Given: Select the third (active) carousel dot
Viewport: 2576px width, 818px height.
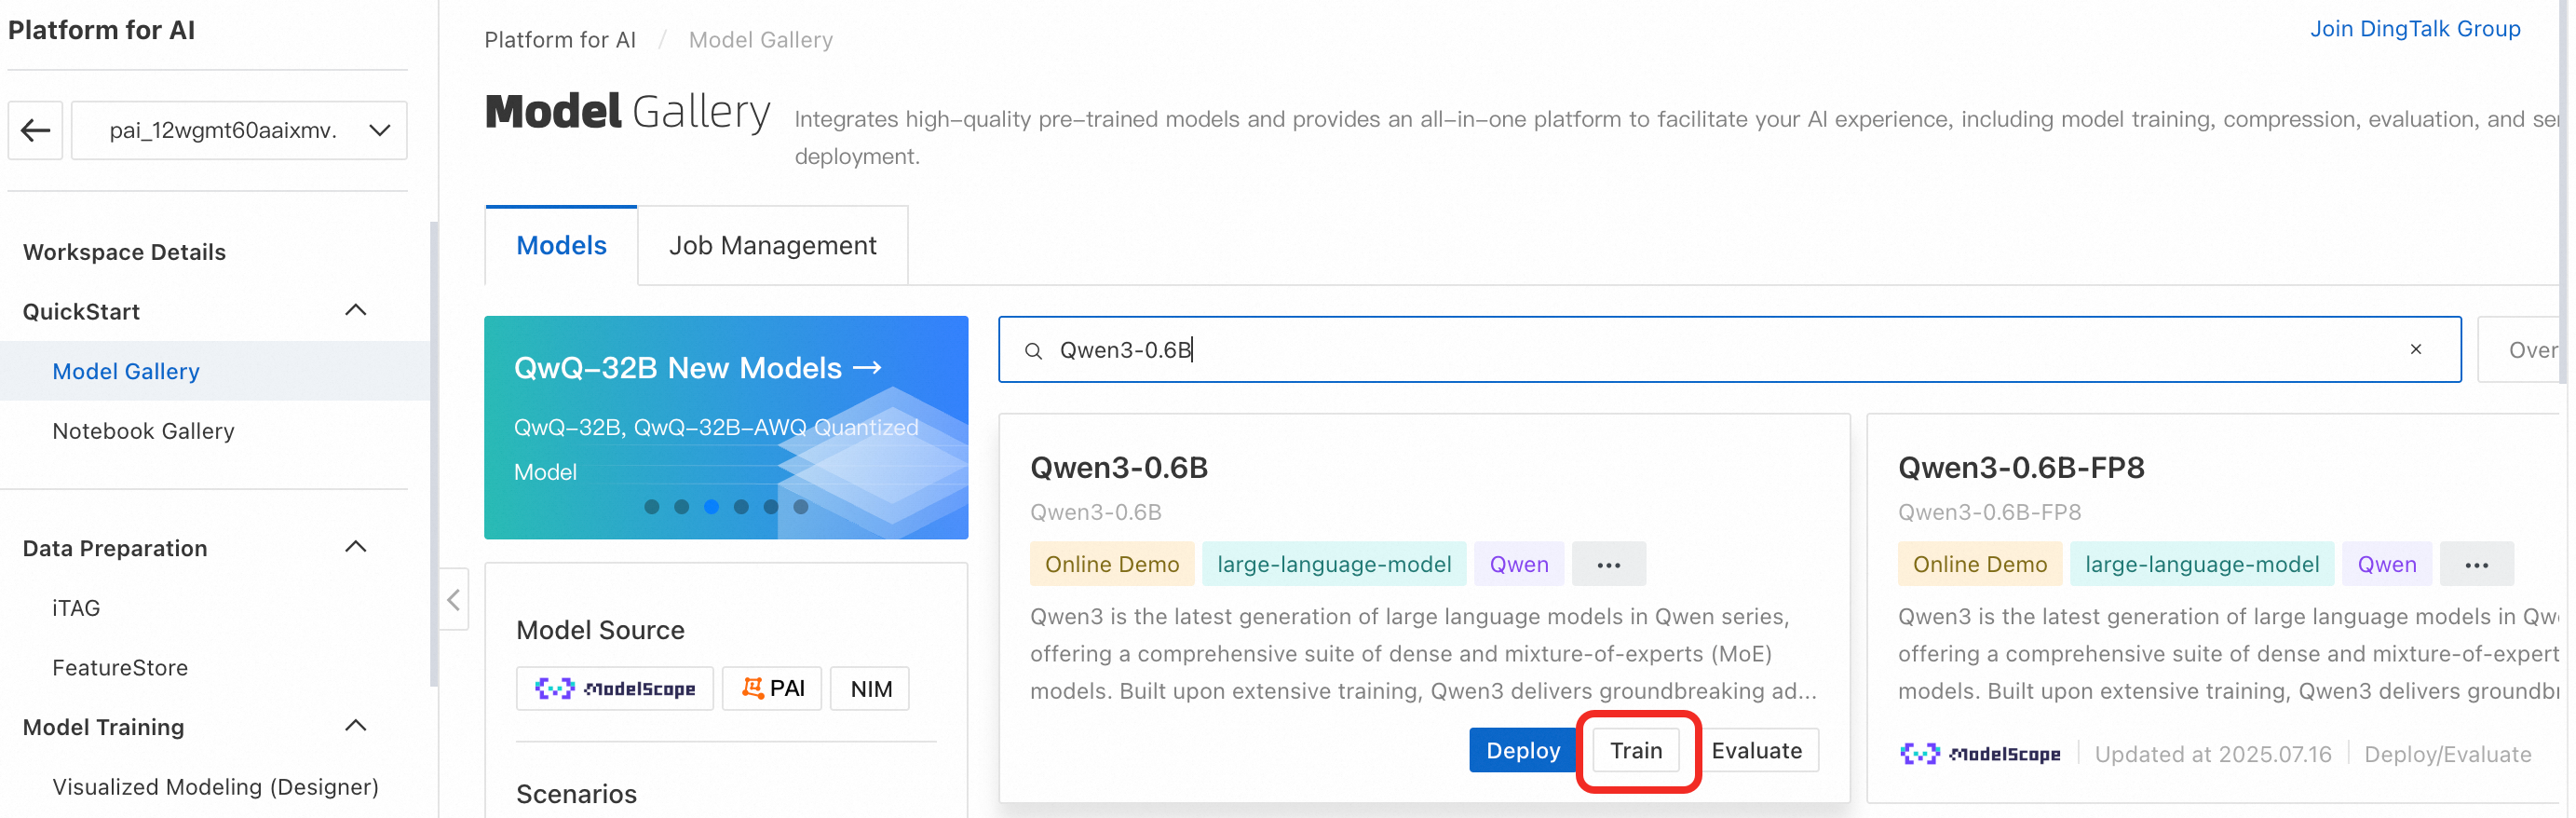Looking at the screenshot, I should (x=711, y=507).
